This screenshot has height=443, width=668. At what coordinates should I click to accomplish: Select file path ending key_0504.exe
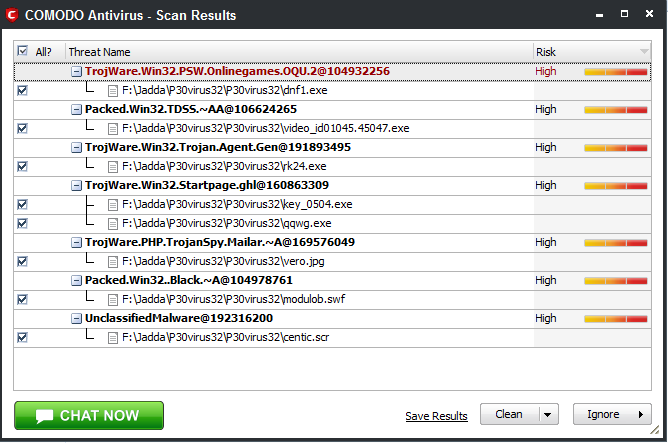pos(237,204)
